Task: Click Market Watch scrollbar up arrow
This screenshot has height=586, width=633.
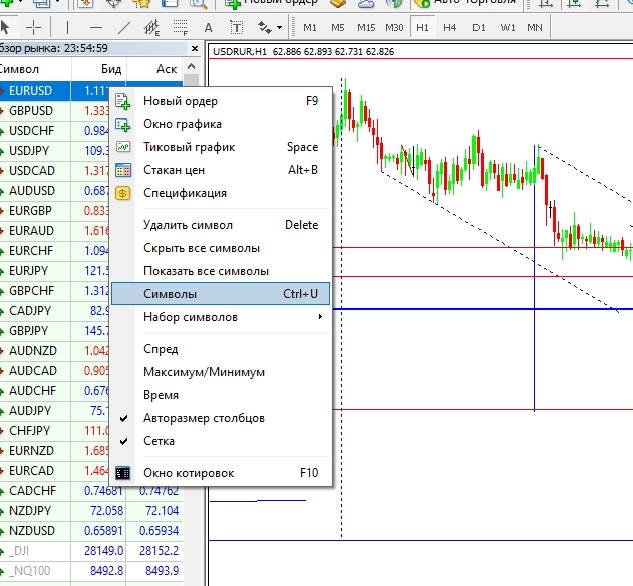Action: [191, 66]
